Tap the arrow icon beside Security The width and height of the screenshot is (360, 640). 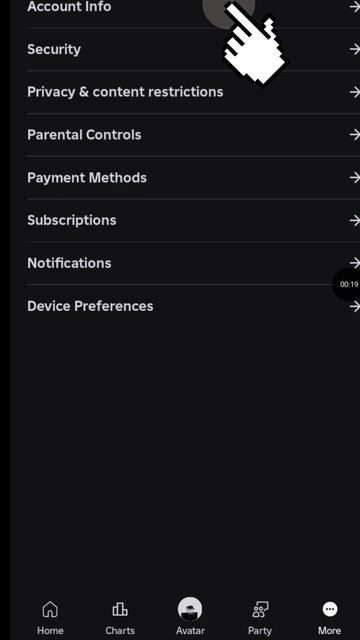(354, 49)
